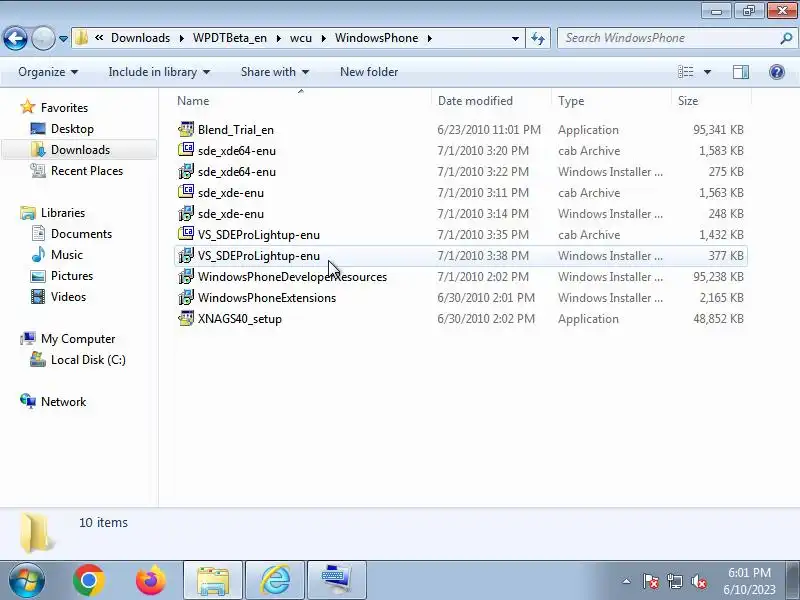This screenshot has height=600, width=800.
Task: Open recent pages dropdown beside Forward button
Action: [x=63, y=38]
